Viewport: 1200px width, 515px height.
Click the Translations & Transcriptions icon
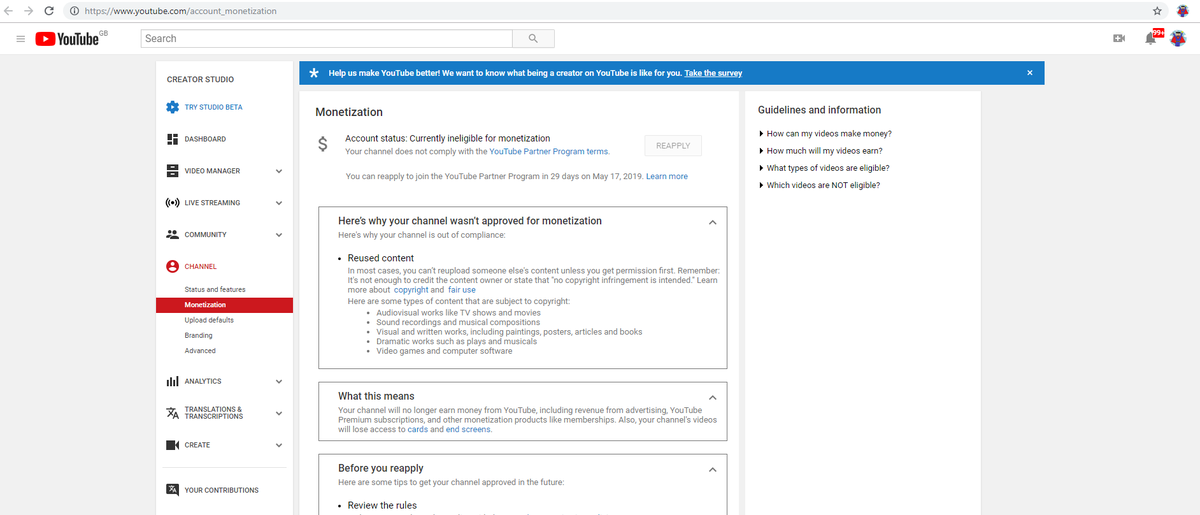tap(172, 413)
